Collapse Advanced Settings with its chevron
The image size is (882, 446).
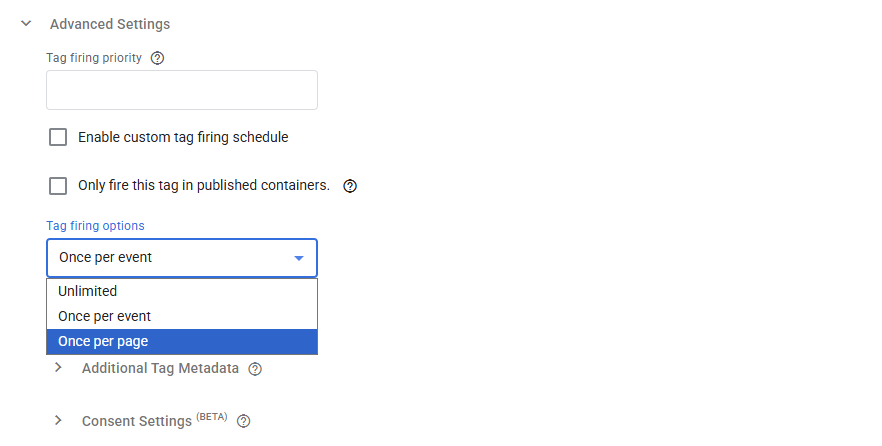(x=26, y=24)
